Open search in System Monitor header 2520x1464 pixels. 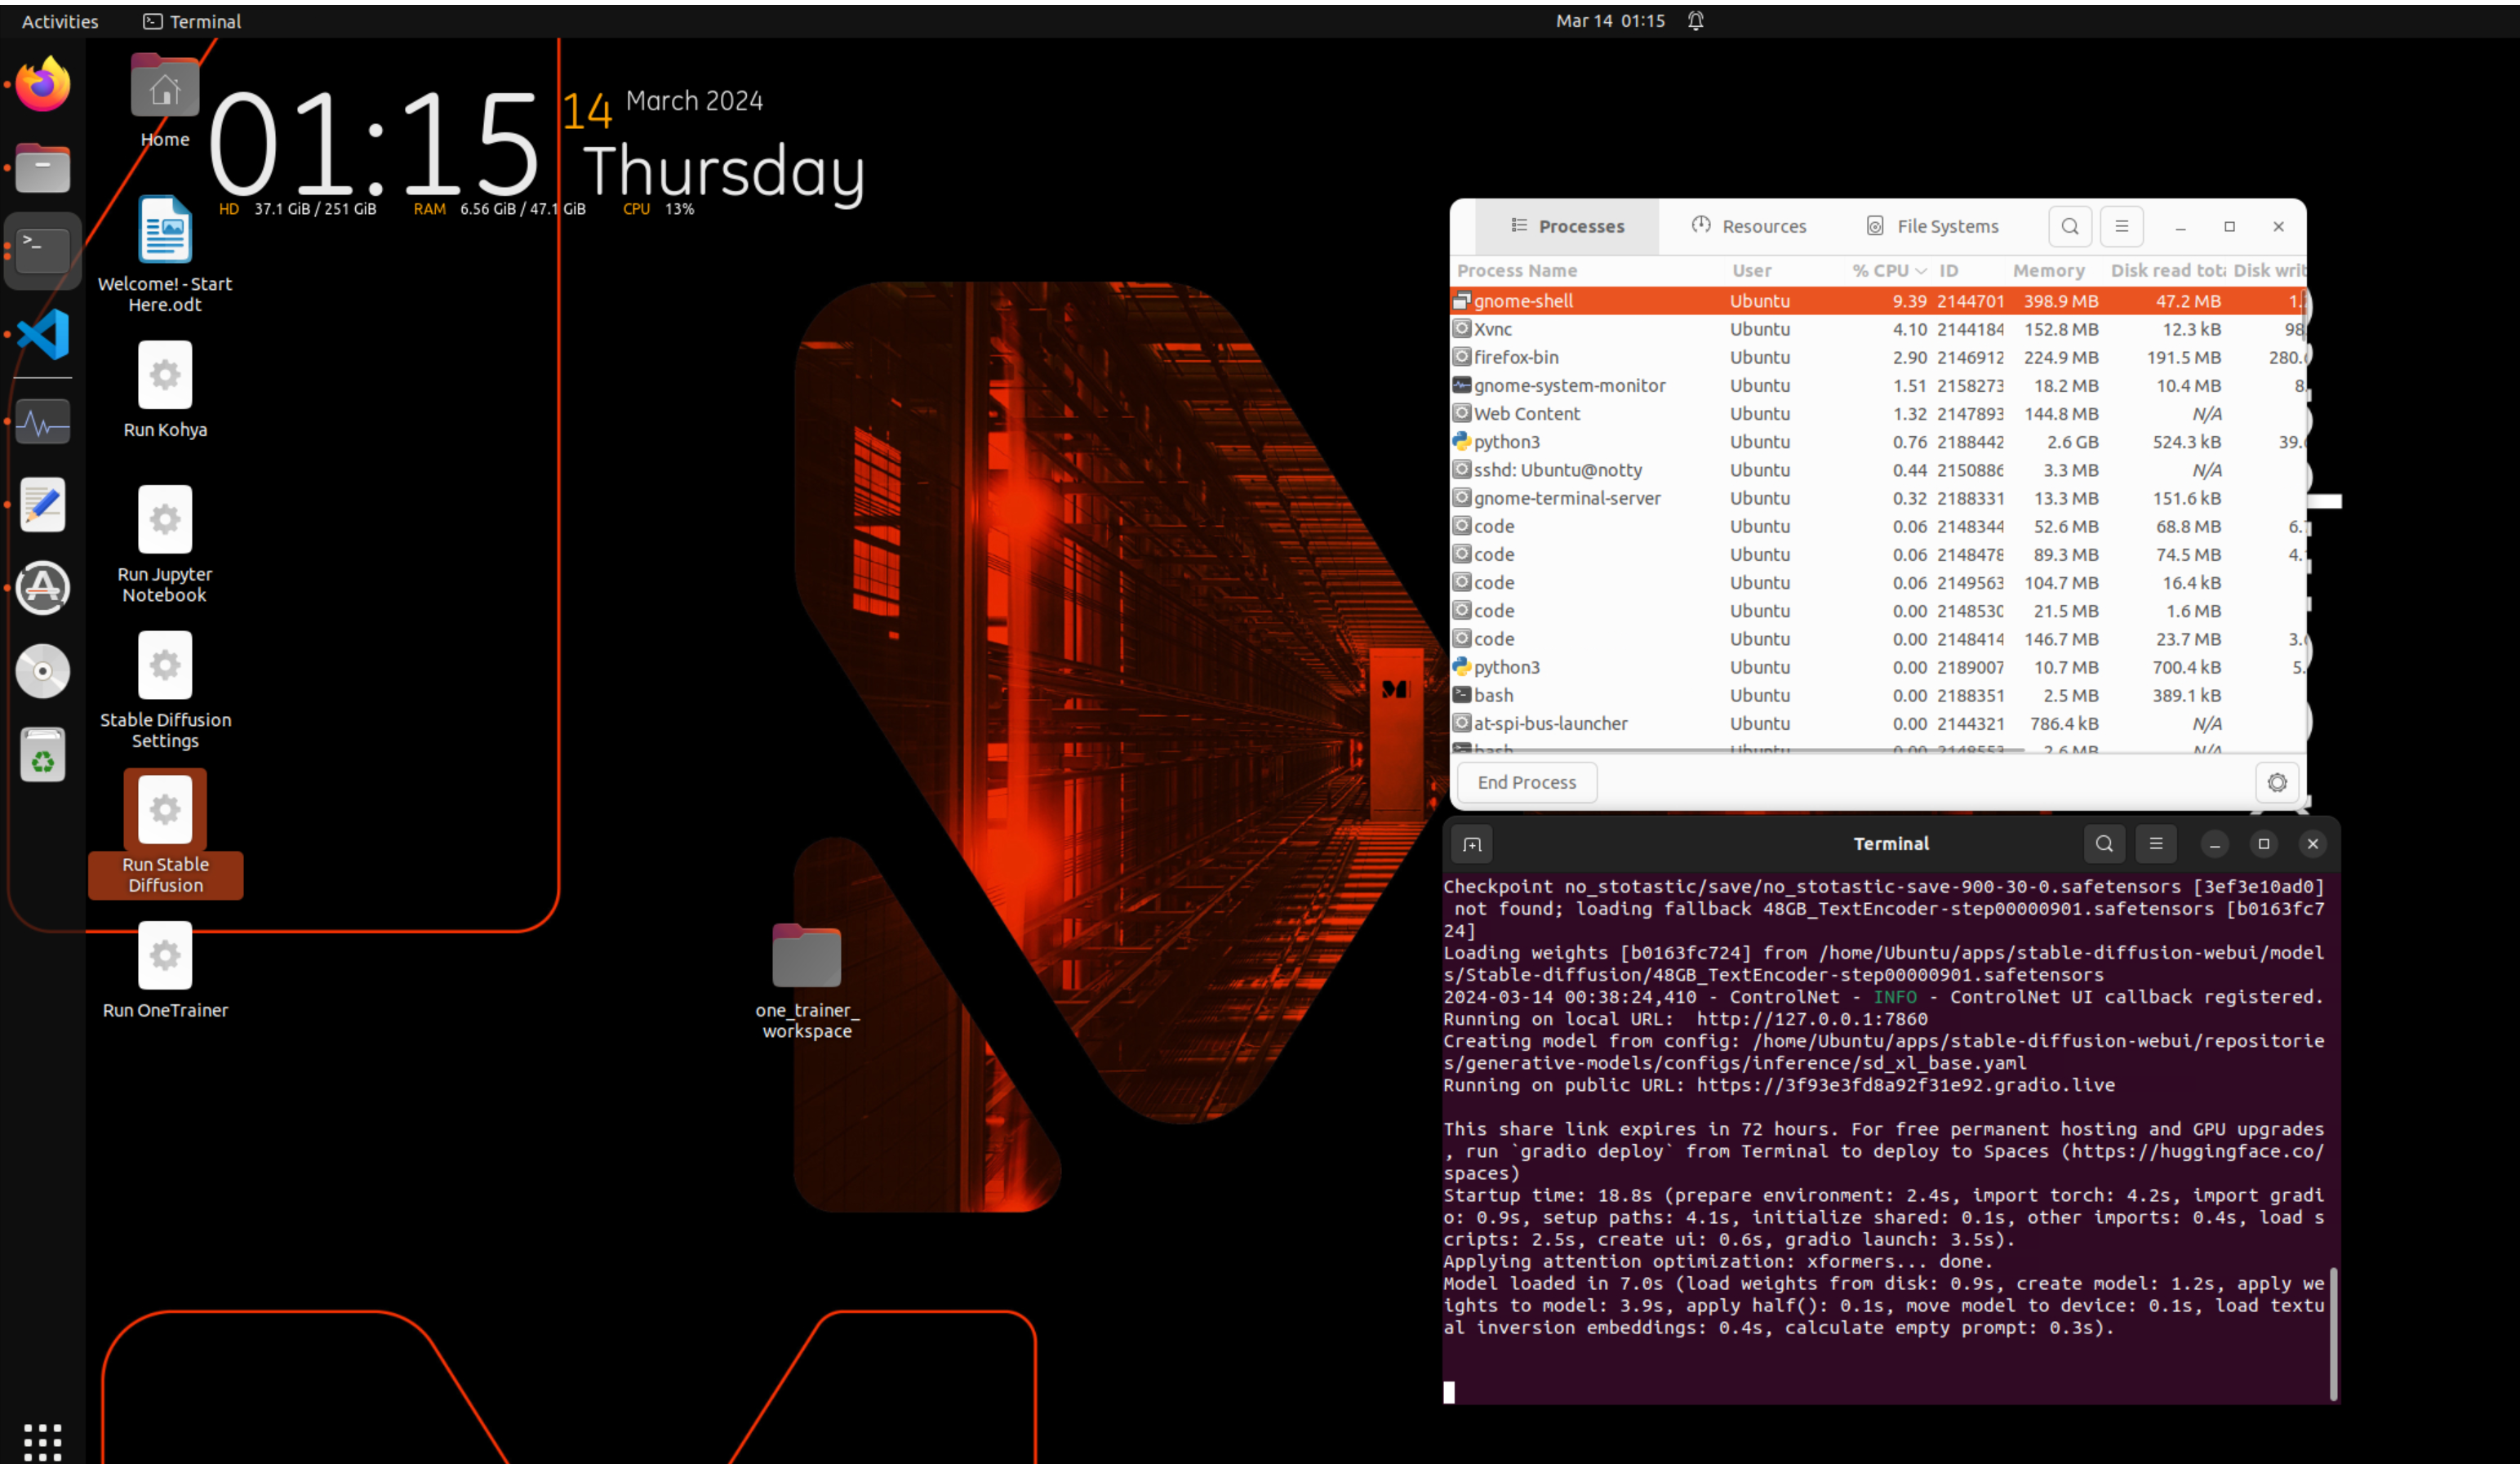(2069, 226)
